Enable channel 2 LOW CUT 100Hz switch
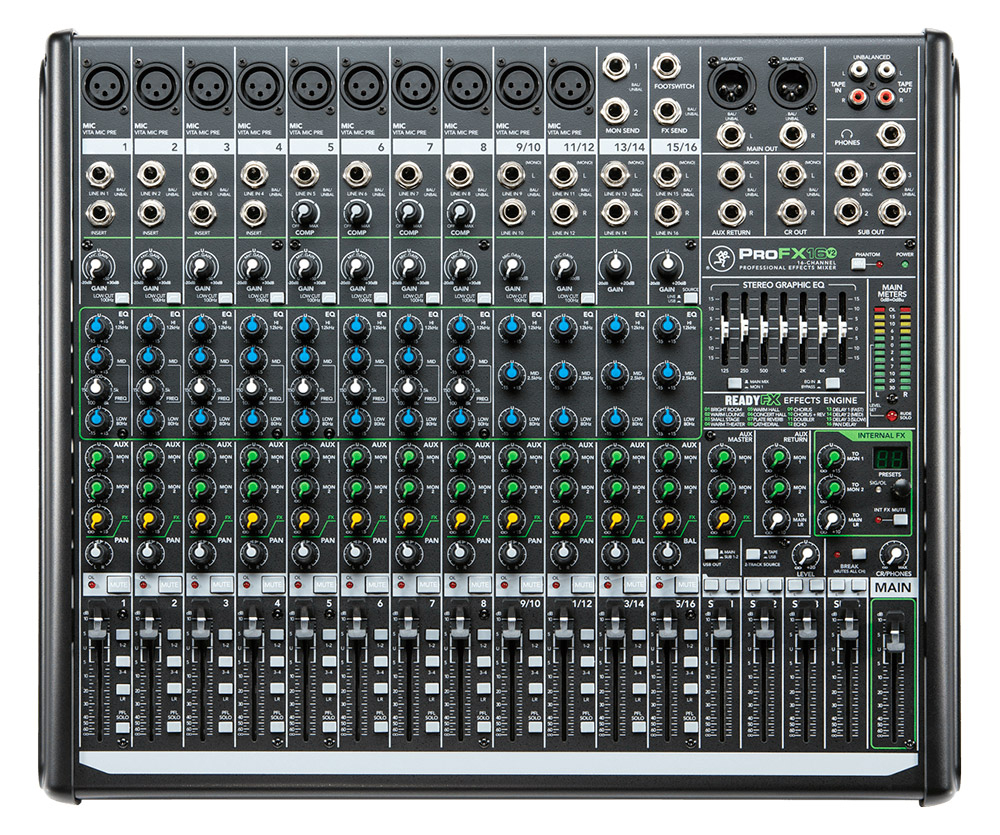Screen dimensions: 1000x835 coord(176,298)
